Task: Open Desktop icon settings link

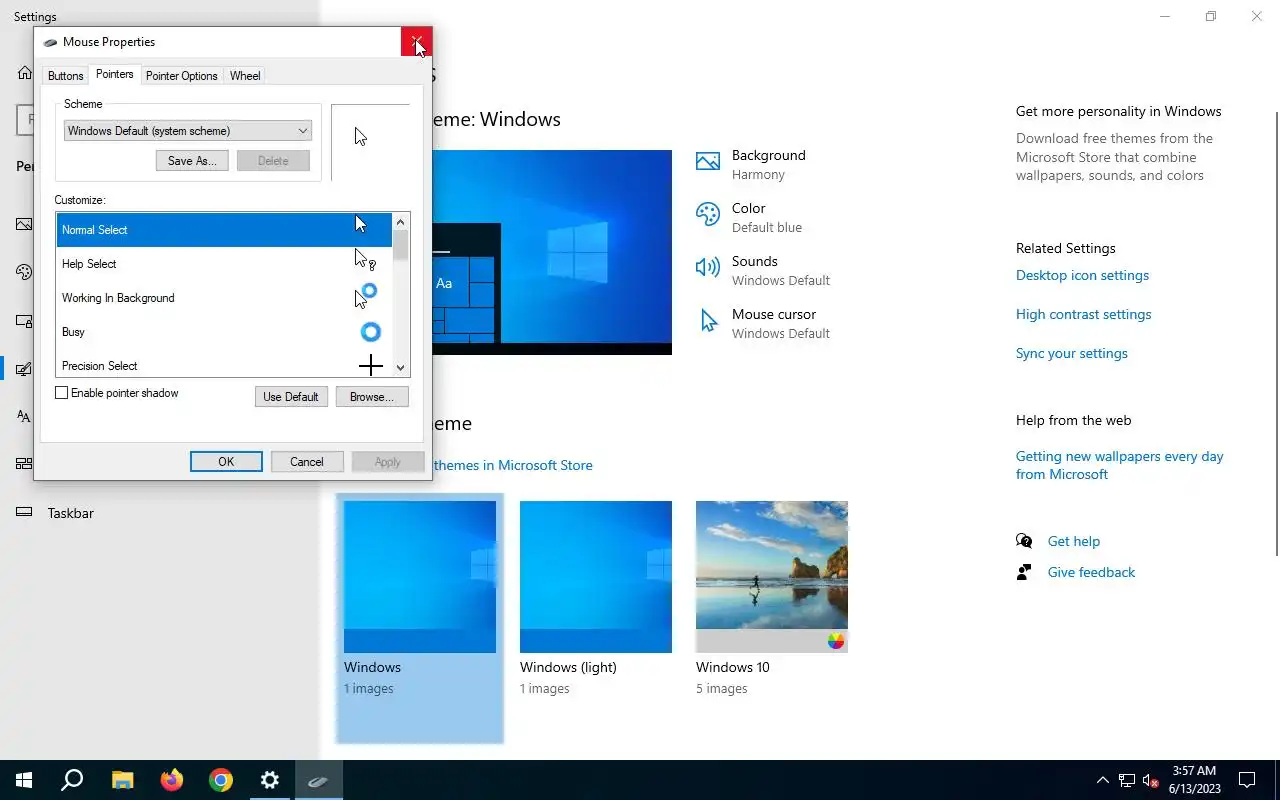Action: pos(1082,275)
